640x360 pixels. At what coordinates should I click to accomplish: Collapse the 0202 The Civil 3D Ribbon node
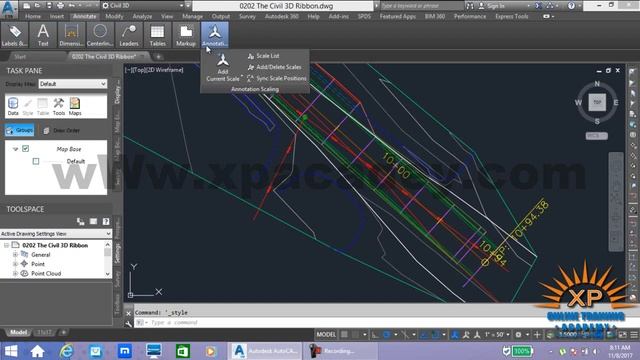7,245
